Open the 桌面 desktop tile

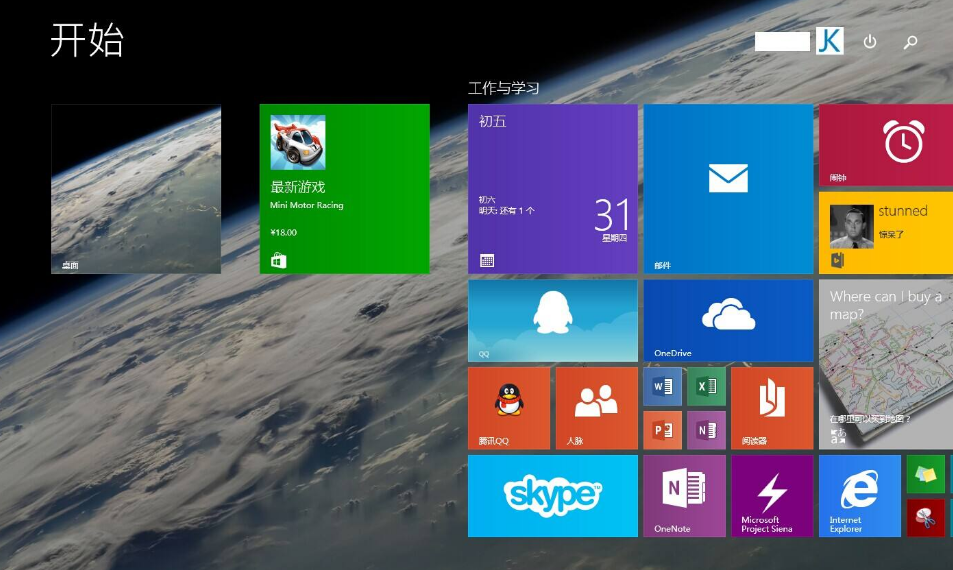136,188
